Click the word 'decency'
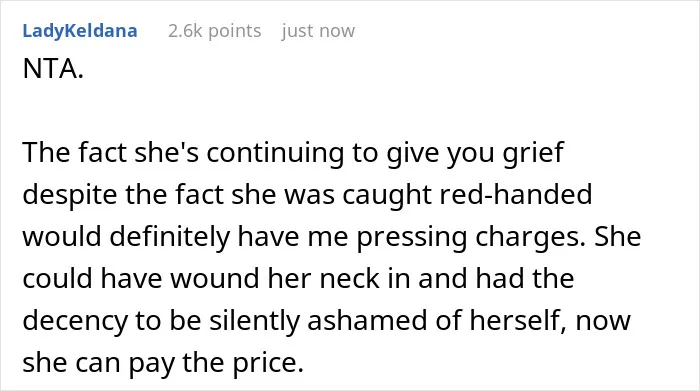This screenshot has width=700, height=391. (75, 321)
